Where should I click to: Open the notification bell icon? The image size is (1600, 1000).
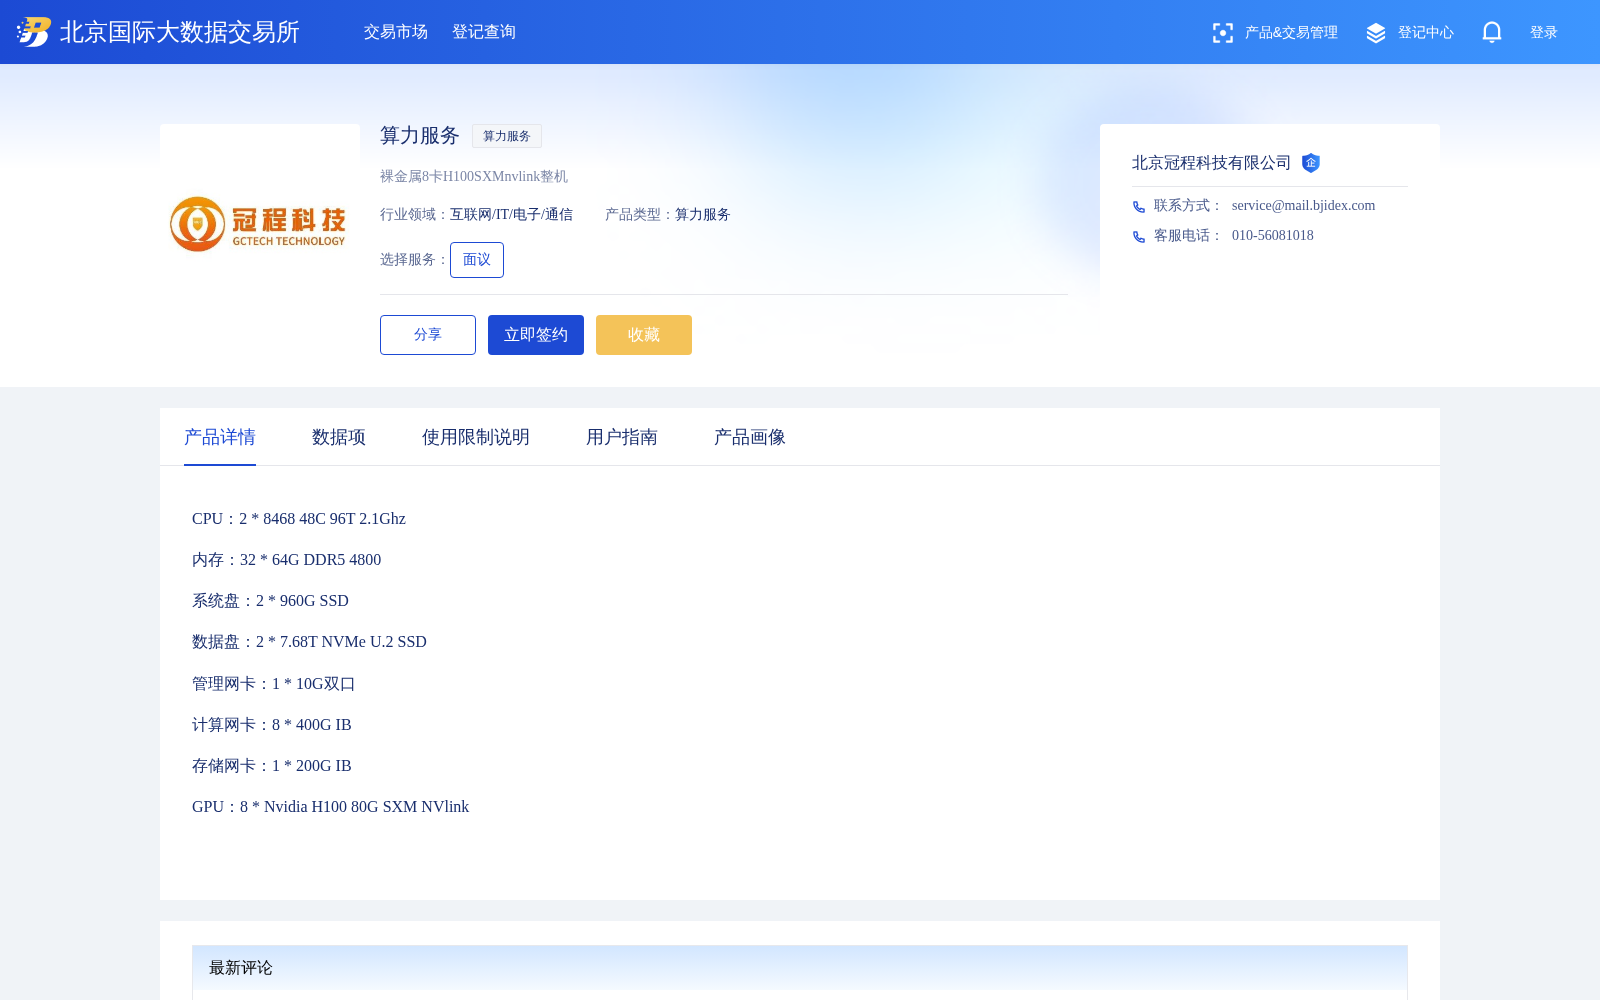pos(1492,32)
